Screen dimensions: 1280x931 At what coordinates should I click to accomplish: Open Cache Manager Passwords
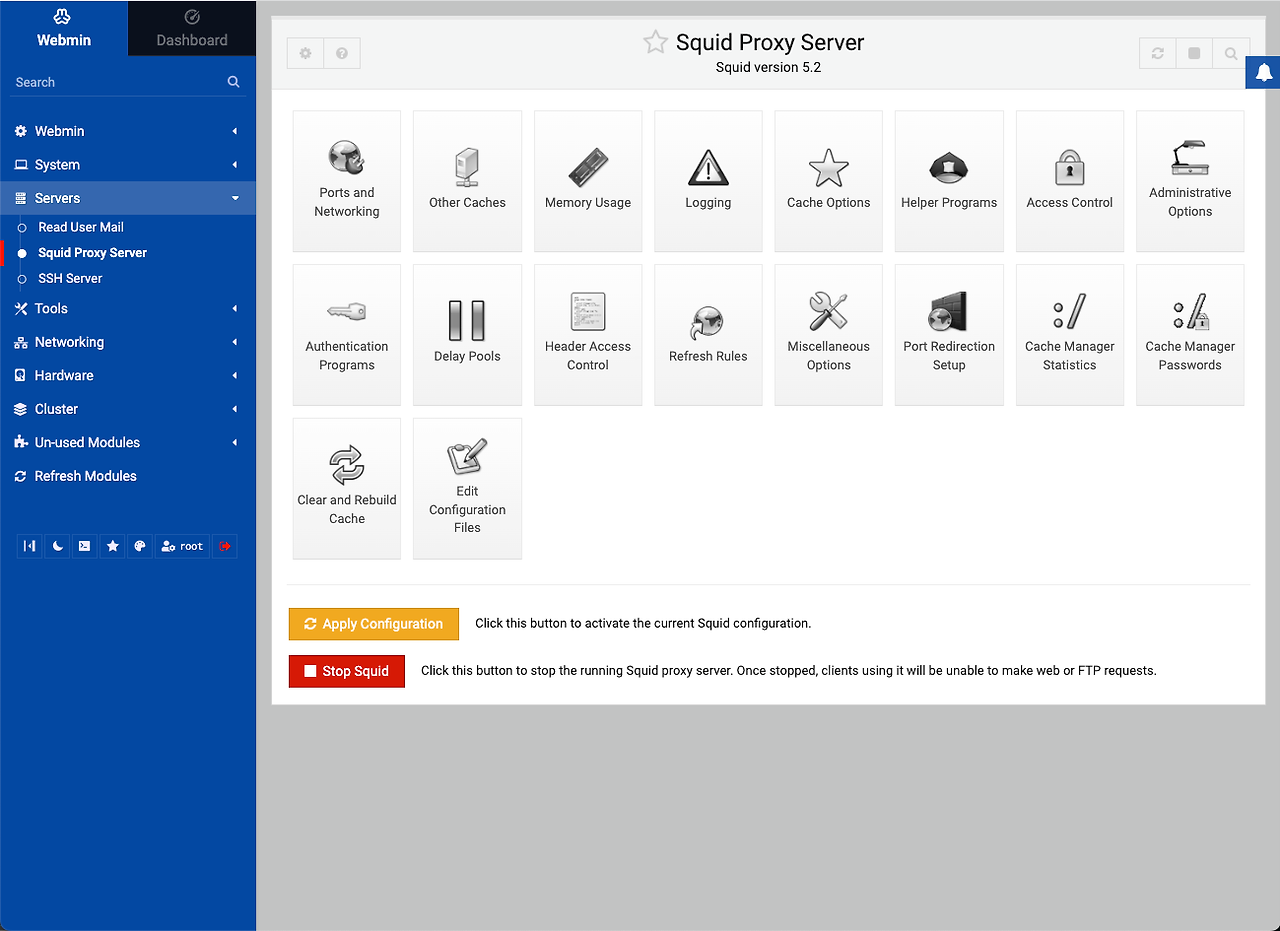click(1190, 335)
